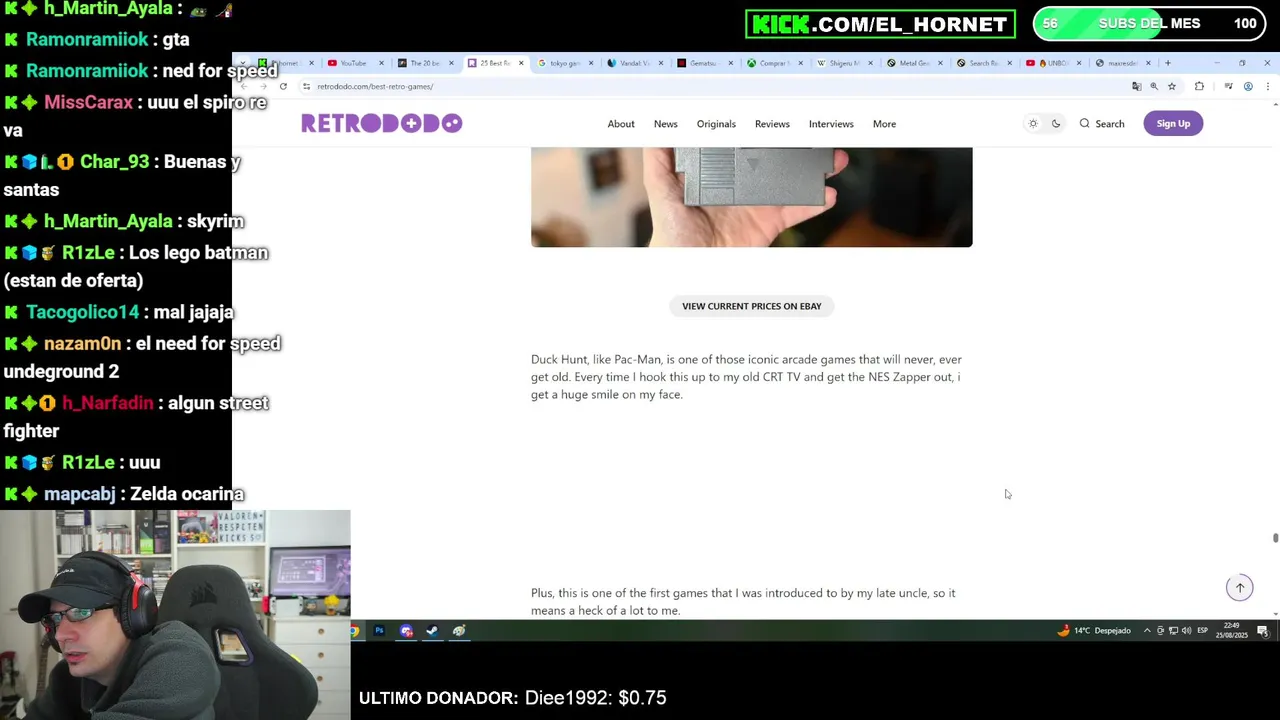Image resolution: width=1280 pixels, height=720 pixels.
Task: Click the network icon in system tray
Action: pos(1173,631)
